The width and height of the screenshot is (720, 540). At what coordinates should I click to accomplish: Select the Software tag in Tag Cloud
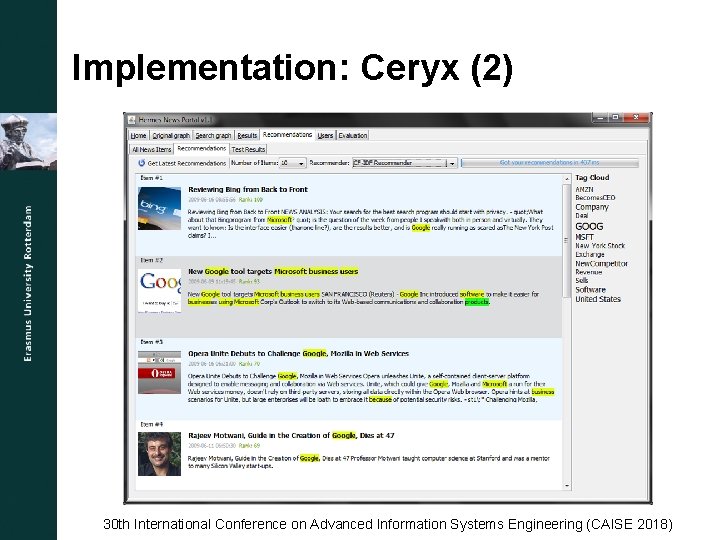(591, 290)
